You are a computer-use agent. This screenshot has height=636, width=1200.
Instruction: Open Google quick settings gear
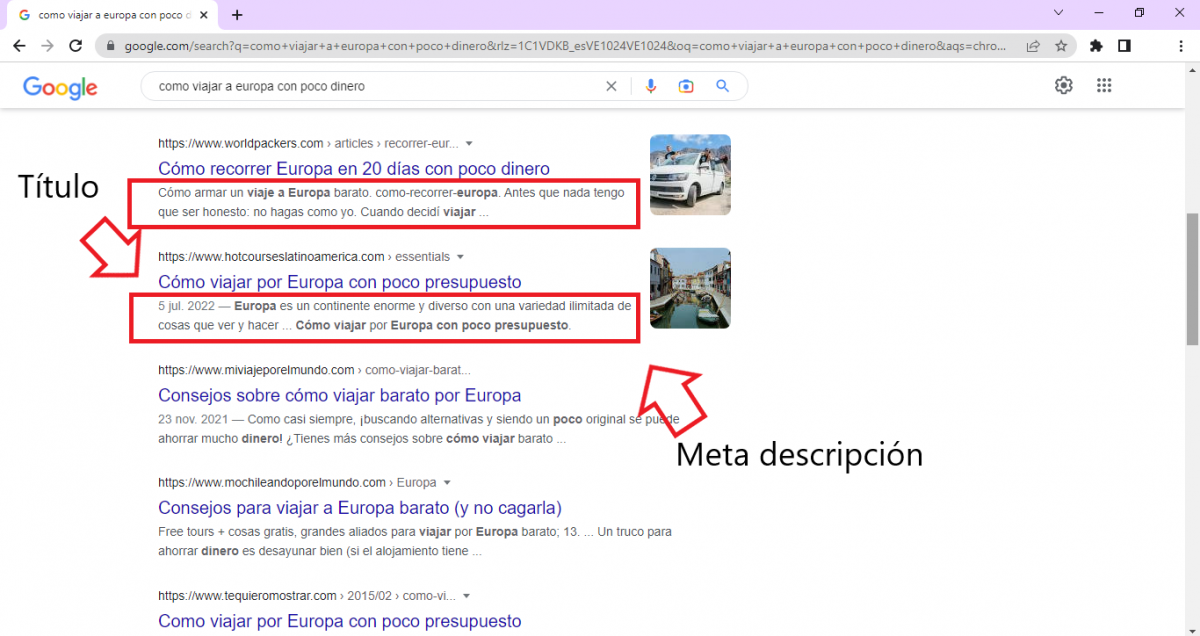(1063, 86)
